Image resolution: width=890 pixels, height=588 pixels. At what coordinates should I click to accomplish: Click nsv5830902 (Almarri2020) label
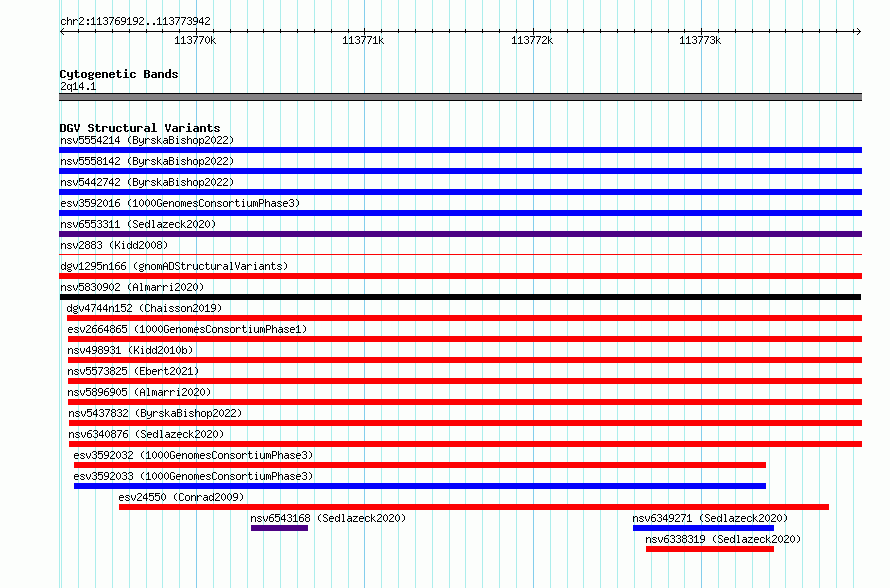click(132, 287)
